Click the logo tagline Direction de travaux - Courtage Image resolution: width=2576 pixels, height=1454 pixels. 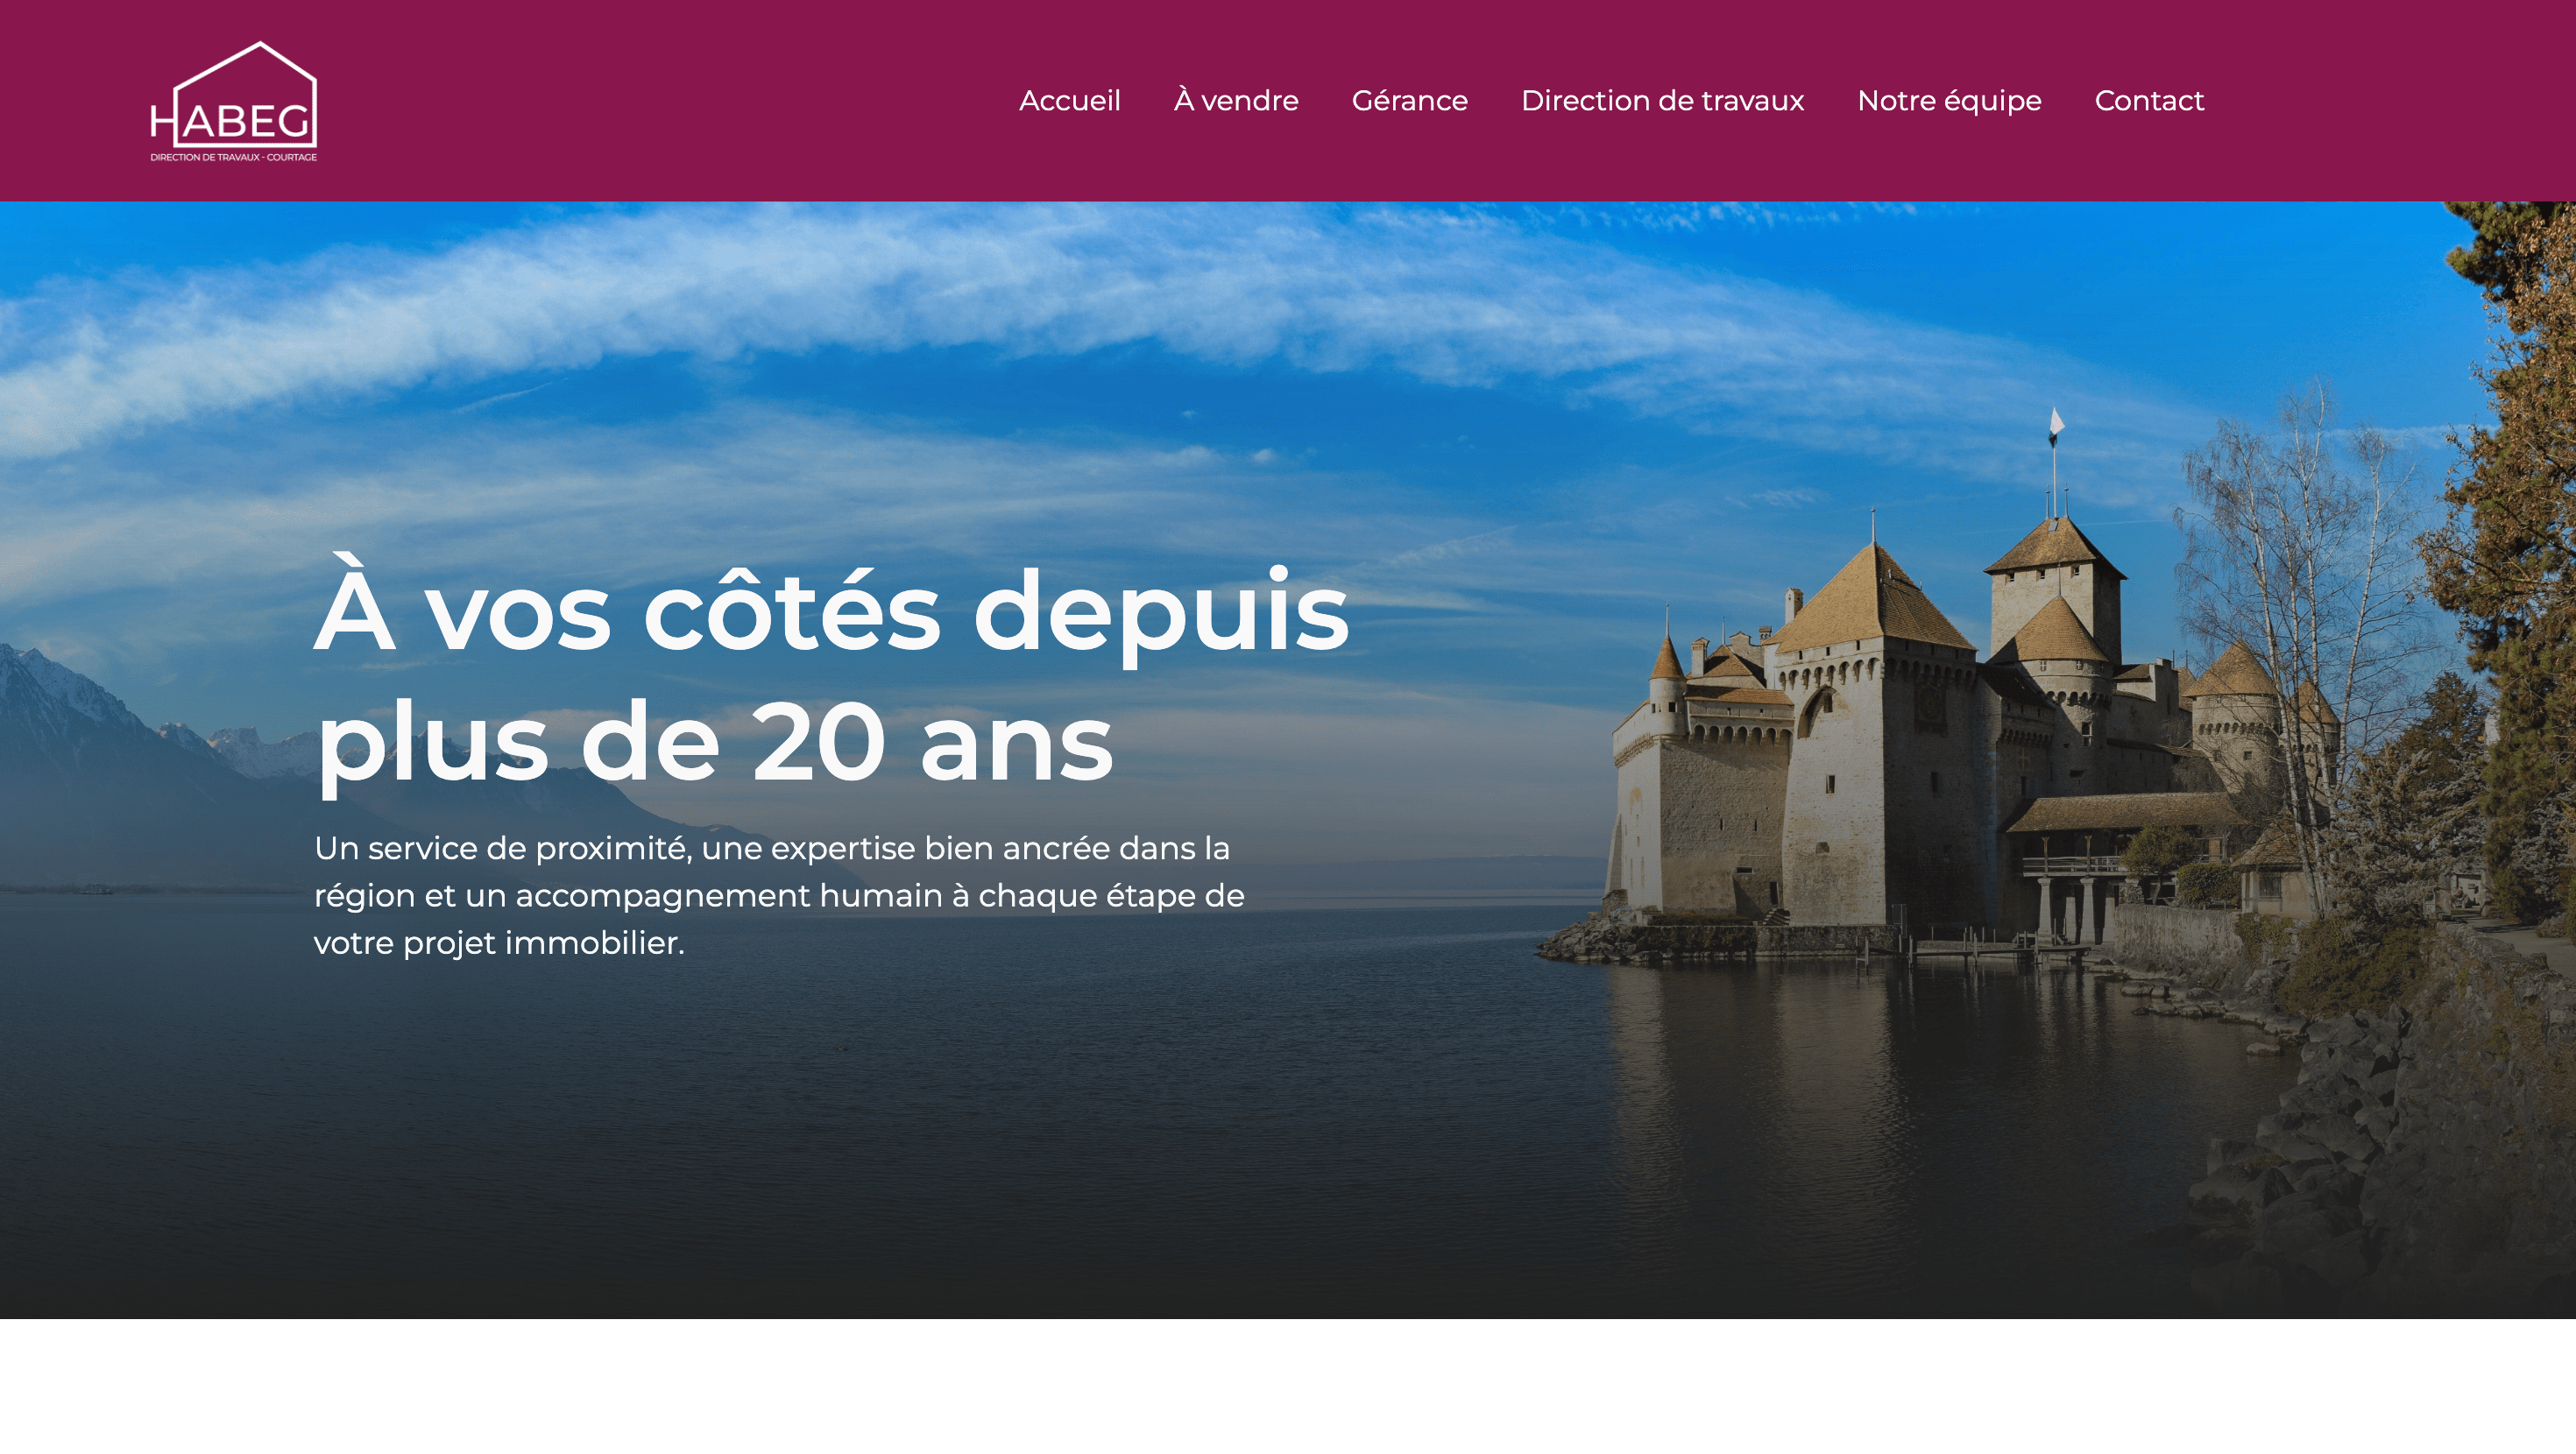click(233, 157)
